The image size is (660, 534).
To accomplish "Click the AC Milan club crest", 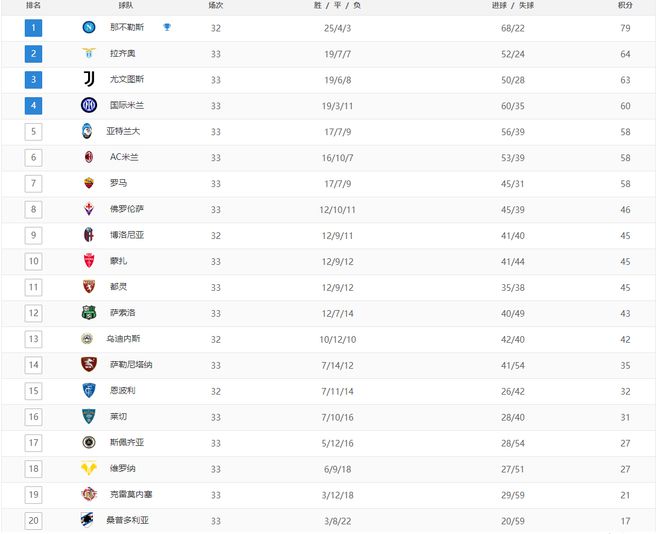I will (88, 157).
